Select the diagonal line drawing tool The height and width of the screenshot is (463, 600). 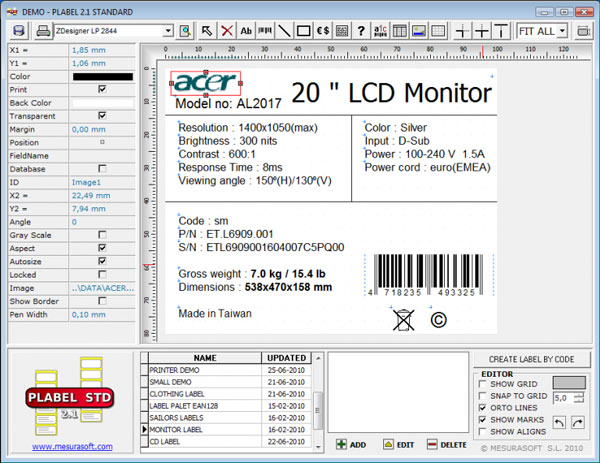[283, 31]
